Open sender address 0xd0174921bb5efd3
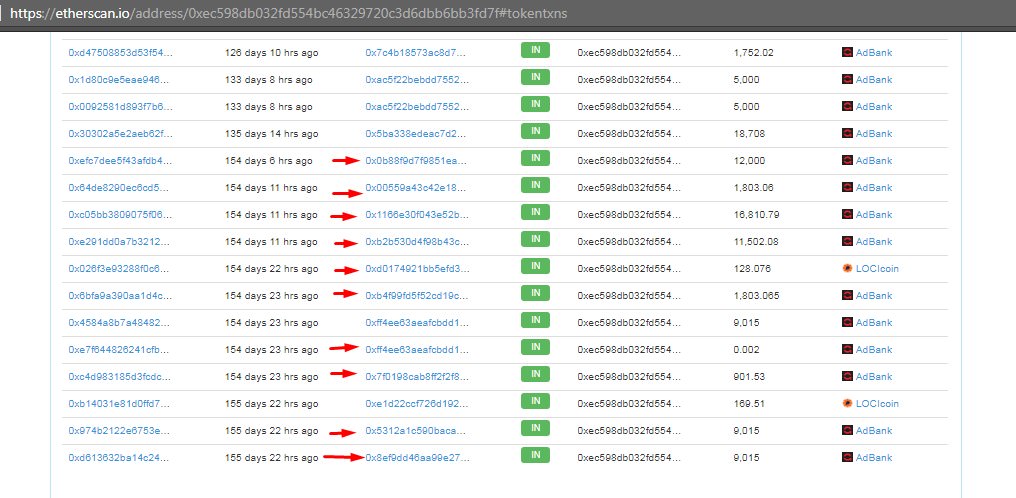 click(x=417, y=269)
